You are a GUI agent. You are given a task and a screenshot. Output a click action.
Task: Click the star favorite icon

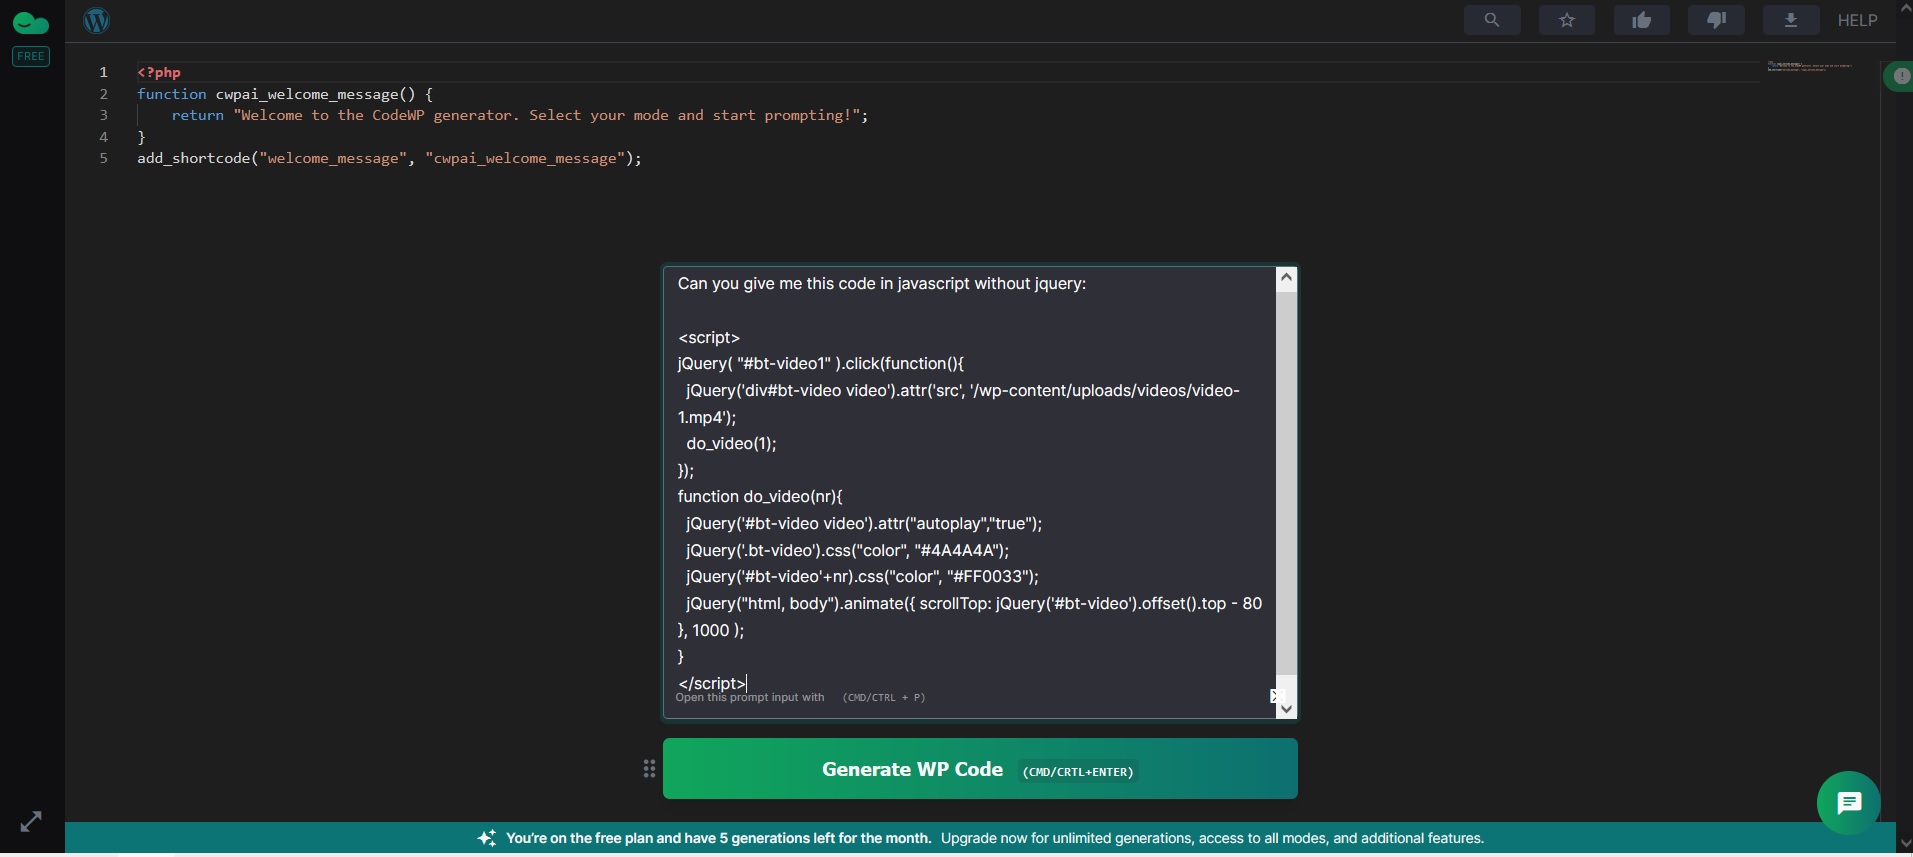pos(1567,20)
